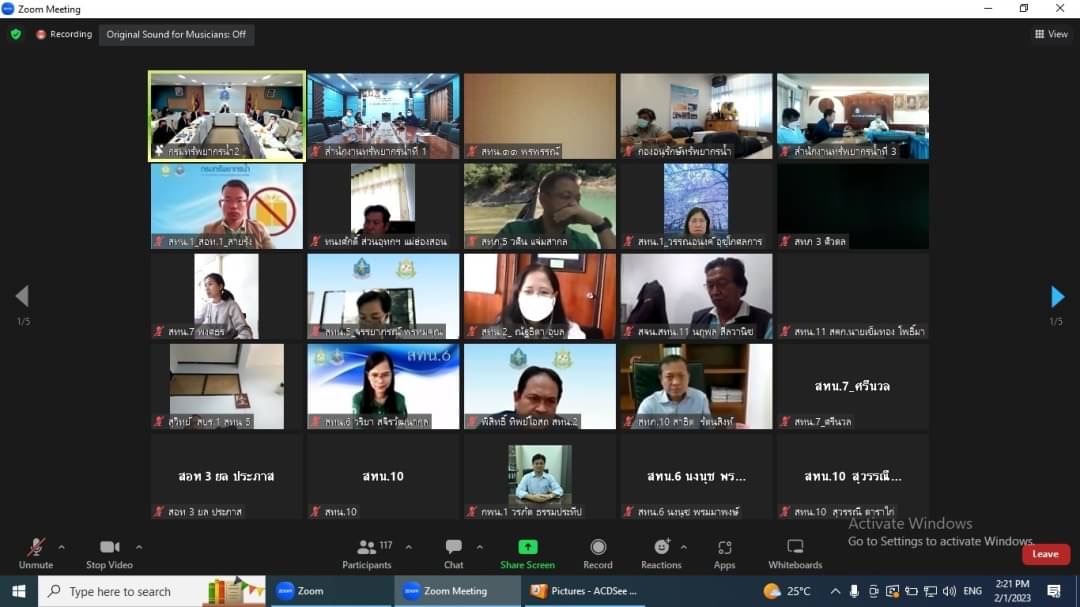The width and height of the screenshot is (1080, 607).
Task: Expand audio options arrow beside Unmute
Action: (x=61, y=548)
